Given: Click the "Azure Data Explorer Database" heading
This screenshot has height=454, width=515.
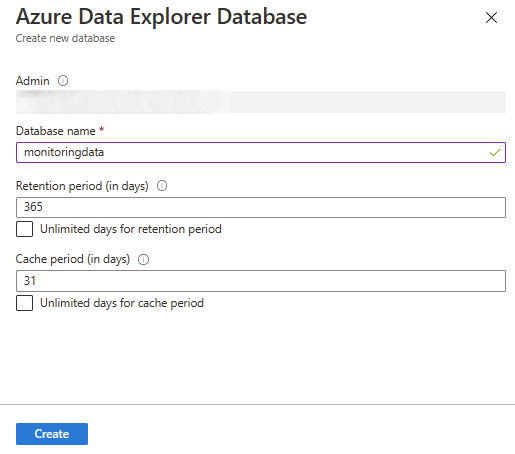Looking at the screenshot, I should tap(161, 17).
